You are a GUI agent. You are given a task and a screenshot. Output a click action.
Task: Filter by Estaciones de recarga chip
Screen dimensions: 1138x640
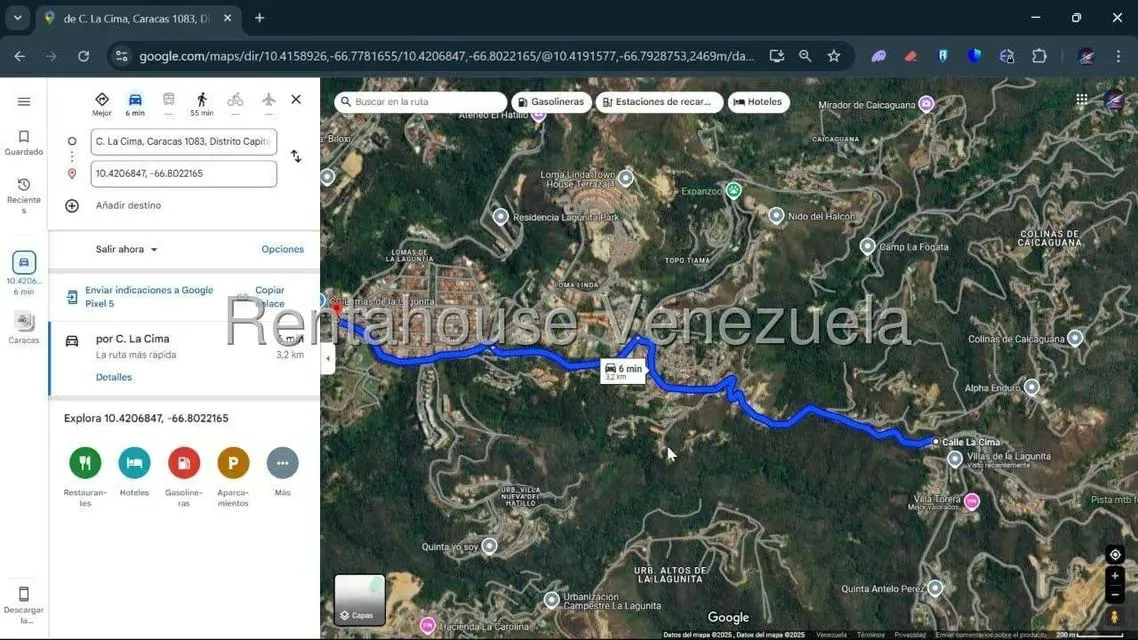click(658, 102)
